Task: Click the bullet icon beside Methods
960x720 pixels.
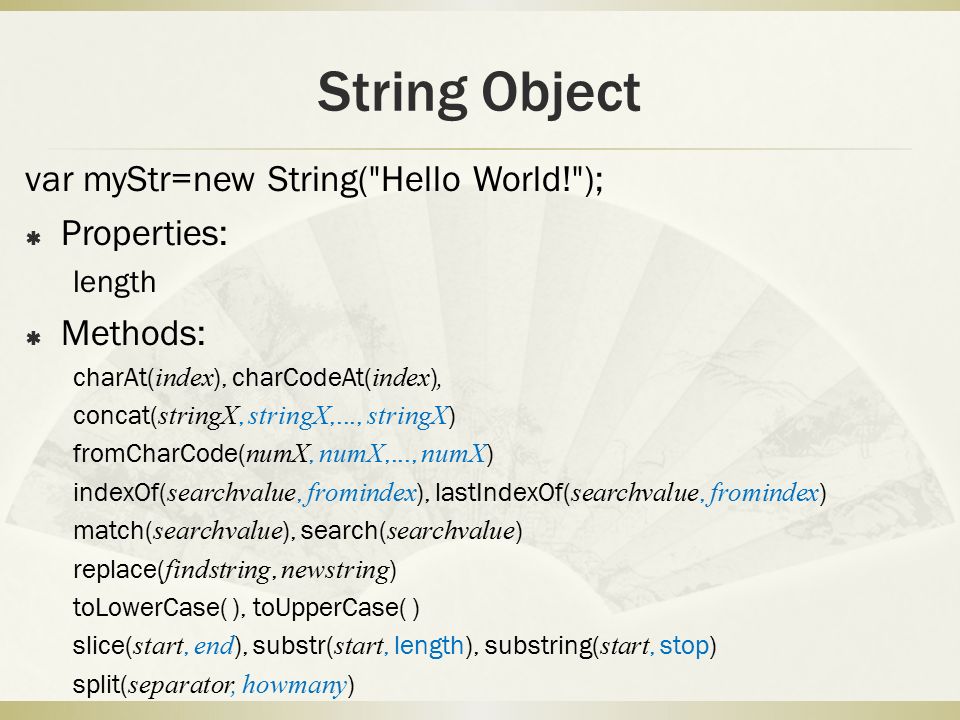Action: 34,337
